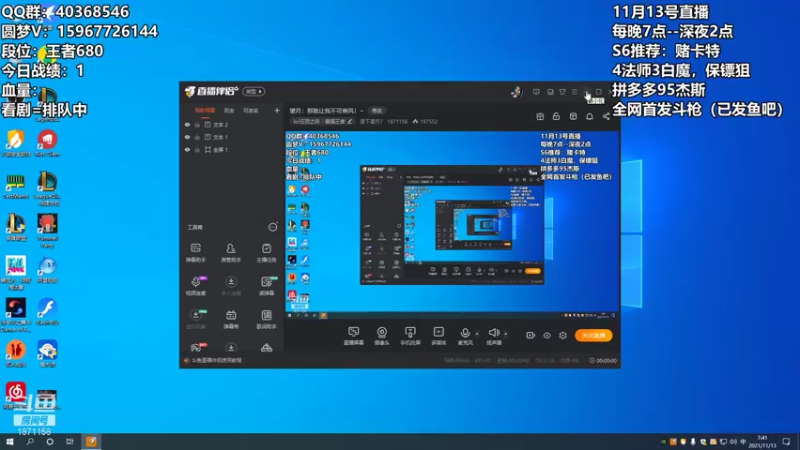
Task: Add a new scene with the plus icon
Action: point(277,110)
